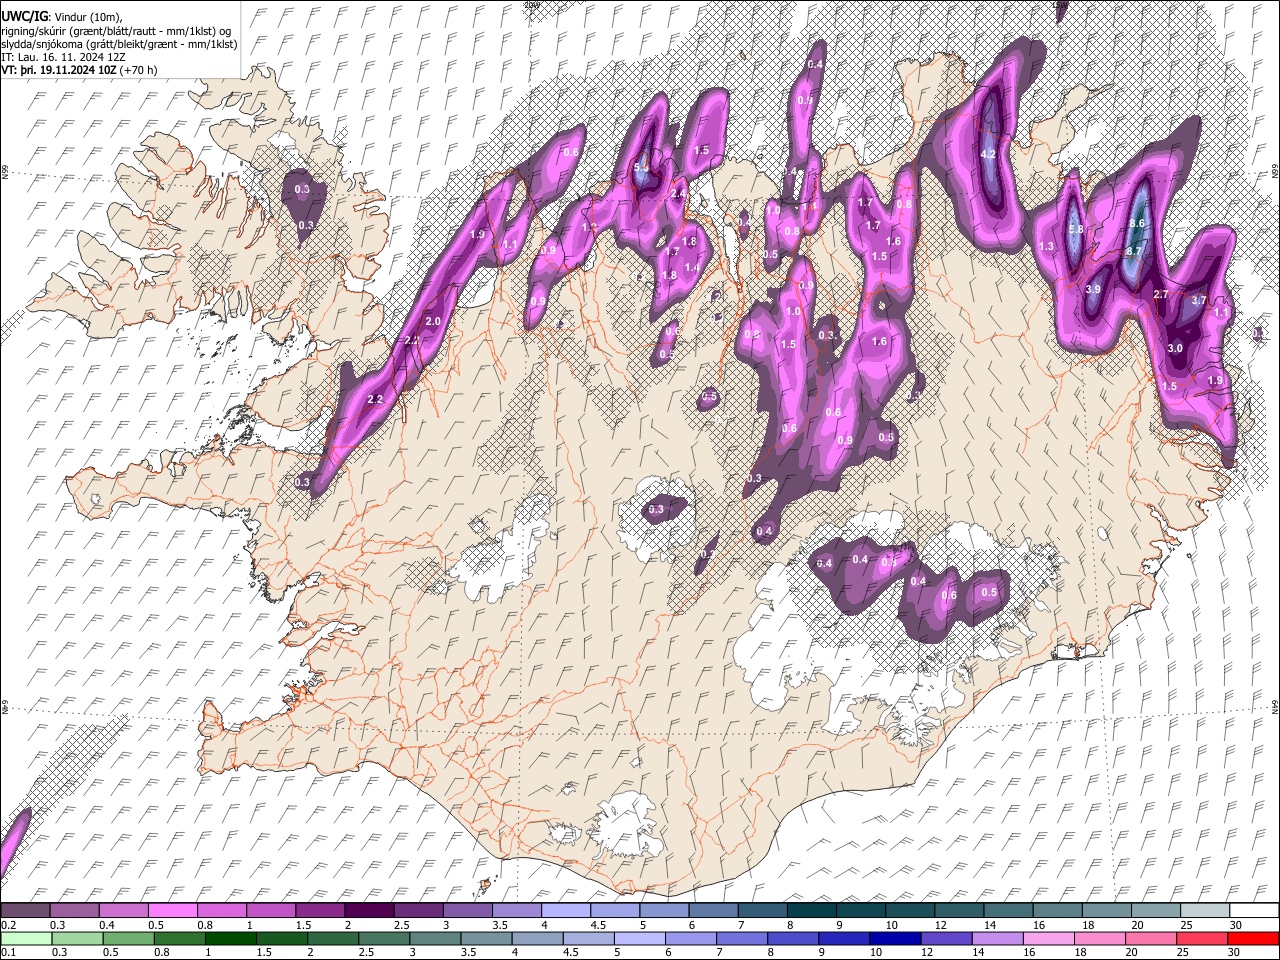Click the 8.7 precipitation value on map

tap(1134, 251)
